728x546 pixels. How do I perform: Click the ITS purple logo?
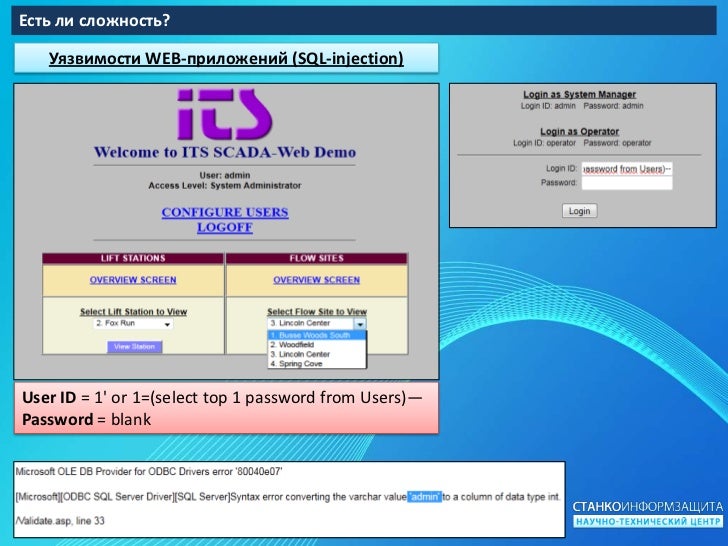click(224, 114)
